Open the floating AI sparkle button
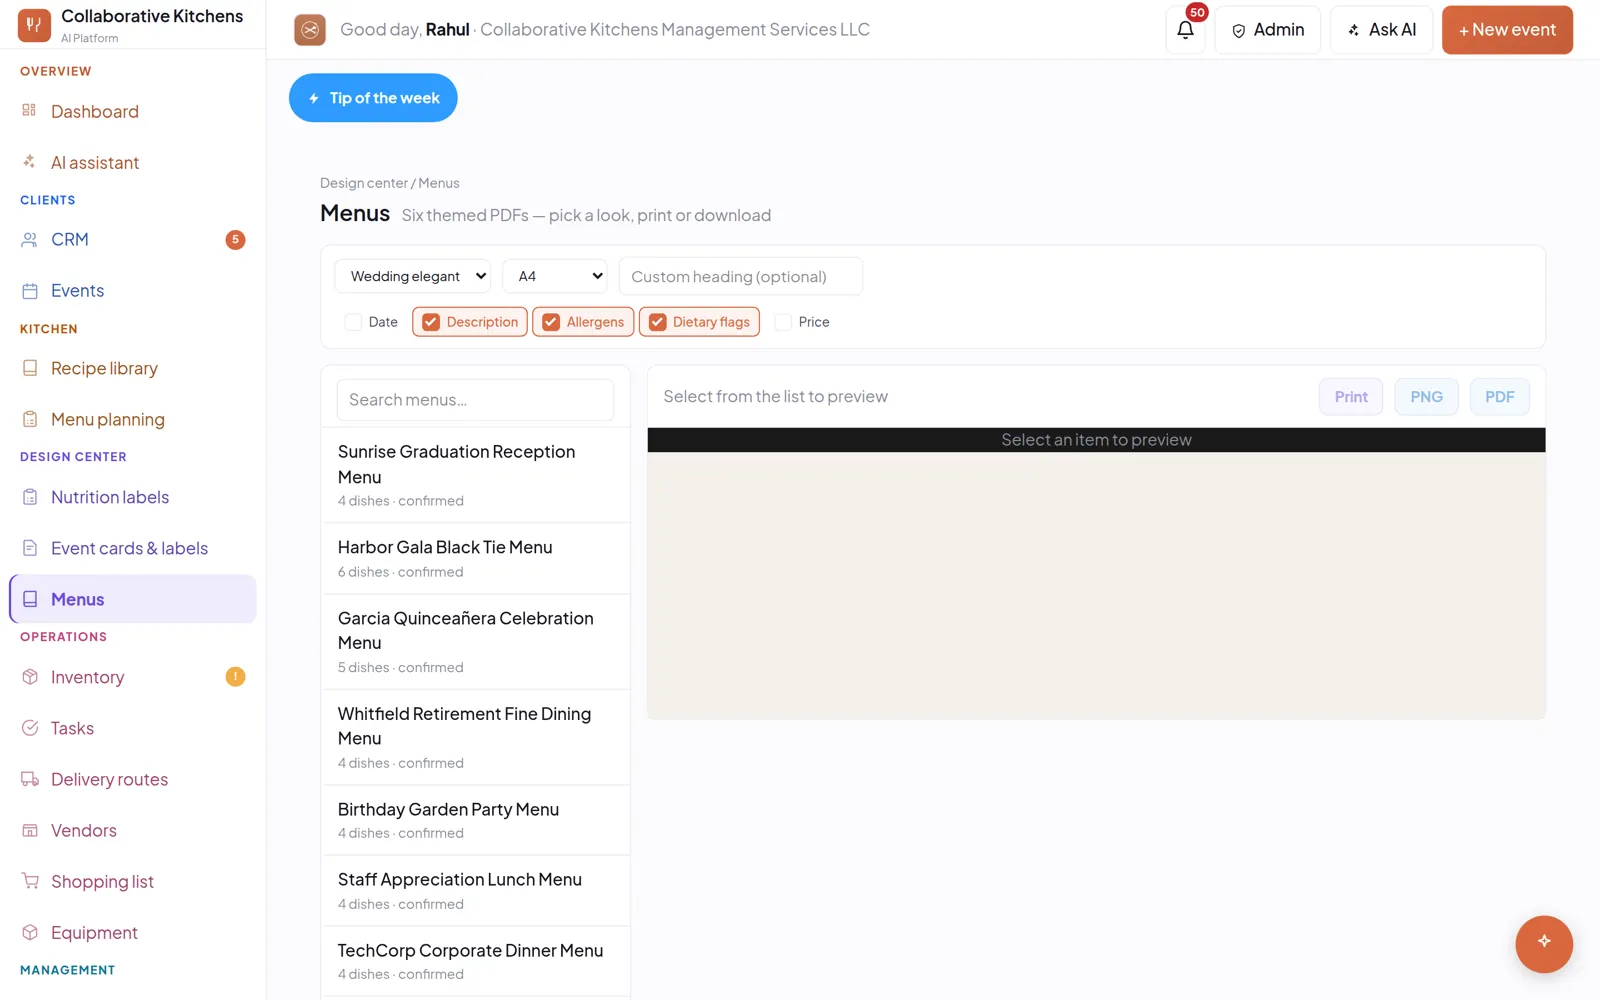The image size is (1600, 1000). pyautogui.click(x=1544, y=944)
